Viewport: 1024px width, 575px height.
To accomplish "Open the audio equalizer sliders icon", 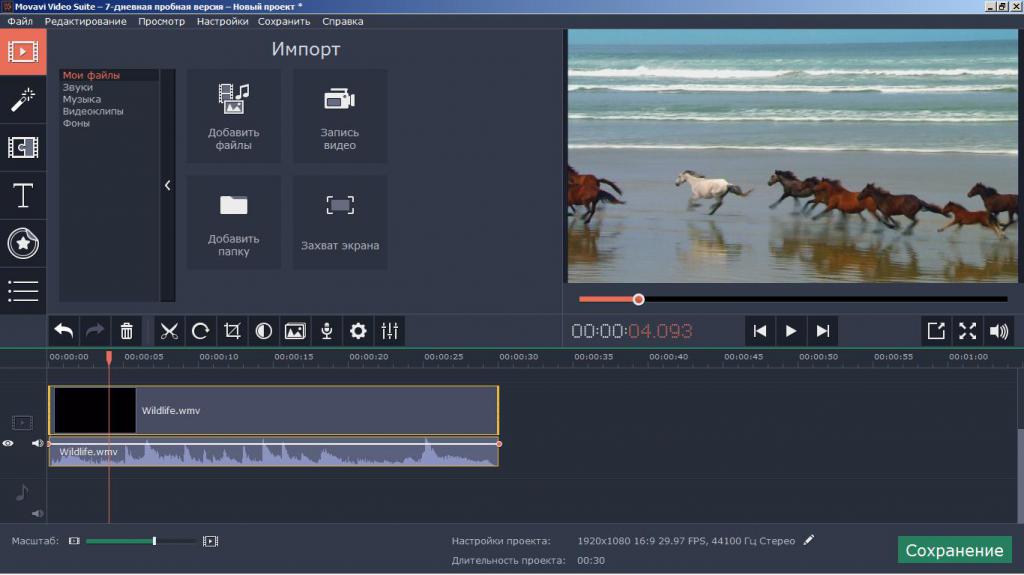I will click(x=390, y=331).
